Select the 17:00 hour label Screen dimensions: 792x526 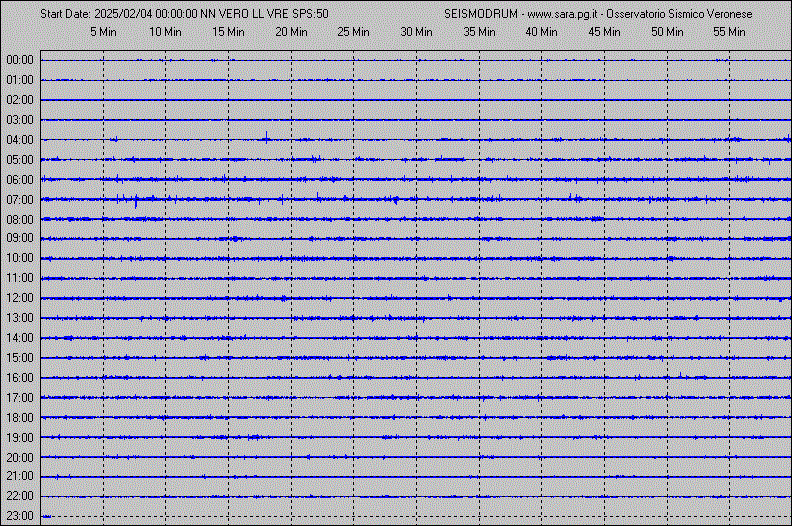[20, 398]
